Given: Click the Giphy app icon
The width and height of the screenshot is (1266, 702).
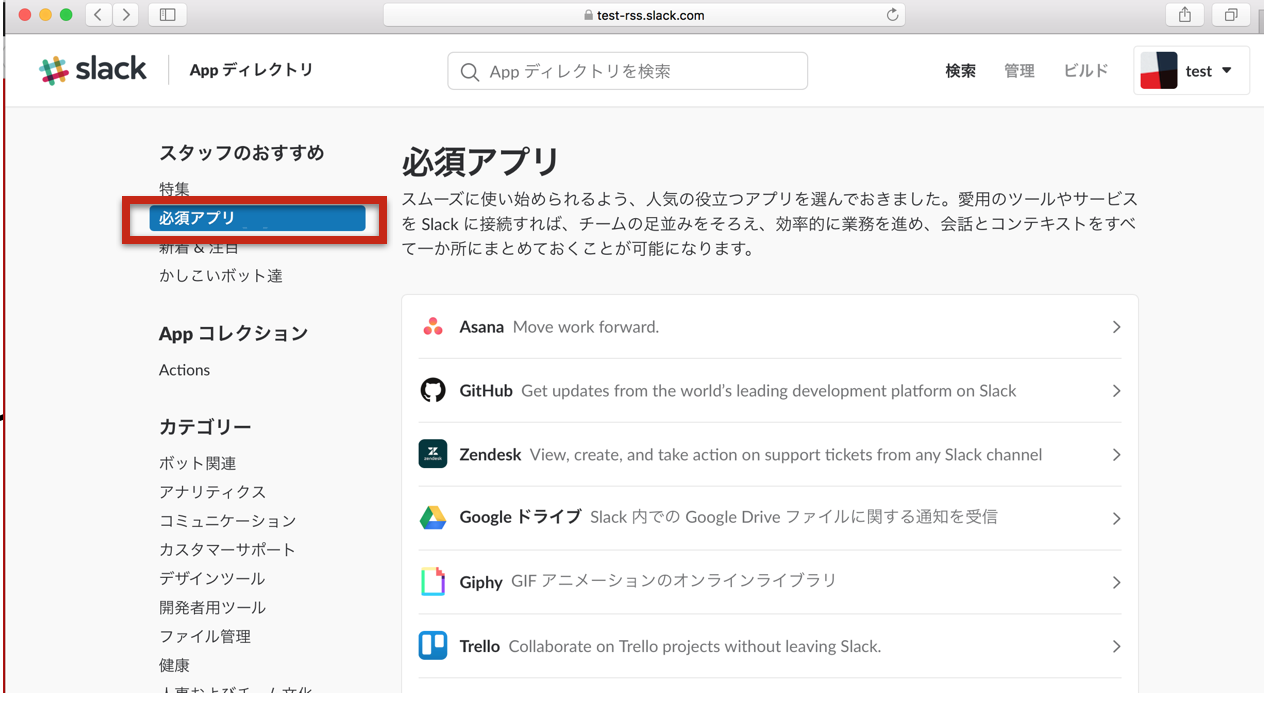Looking at the screenshot, I should click(x=433, y=581).
